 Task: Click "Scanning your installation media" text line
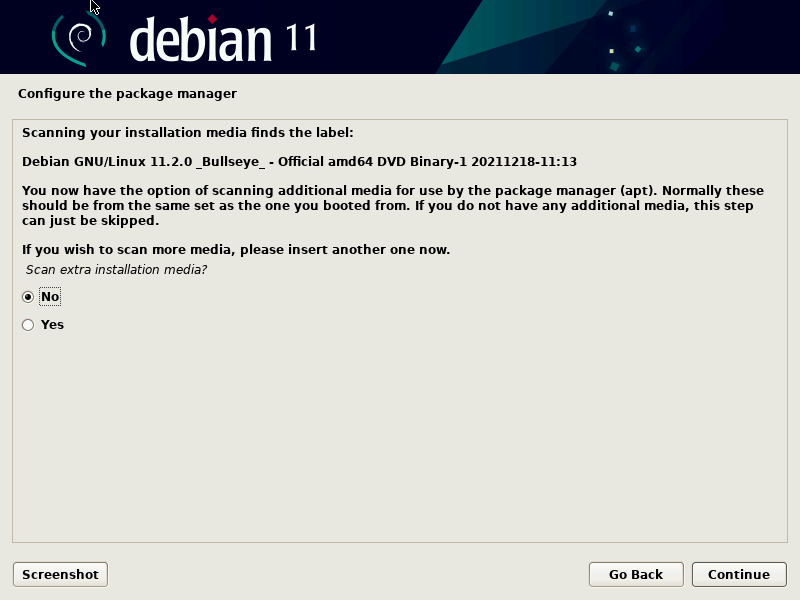click(187, 132)
